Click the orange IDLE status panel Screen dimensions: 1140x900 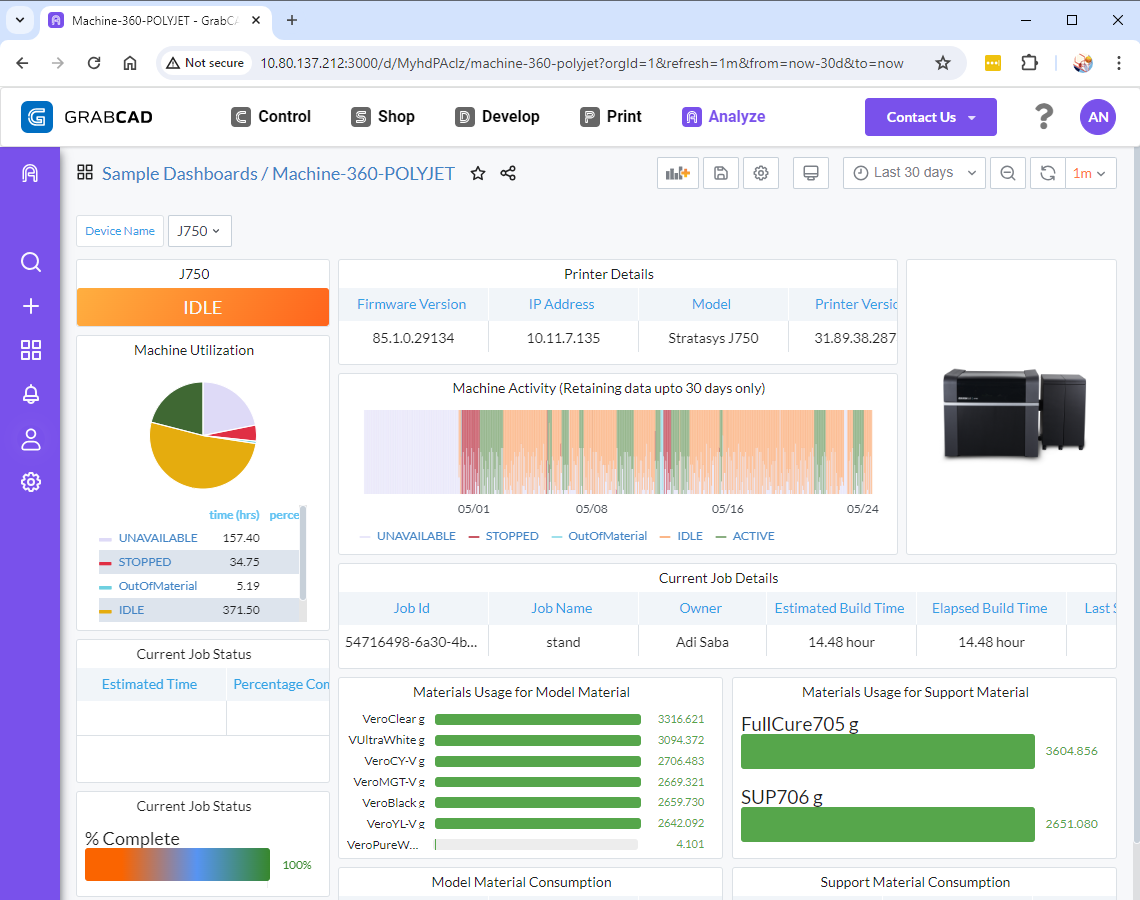(x=203, y=308)
